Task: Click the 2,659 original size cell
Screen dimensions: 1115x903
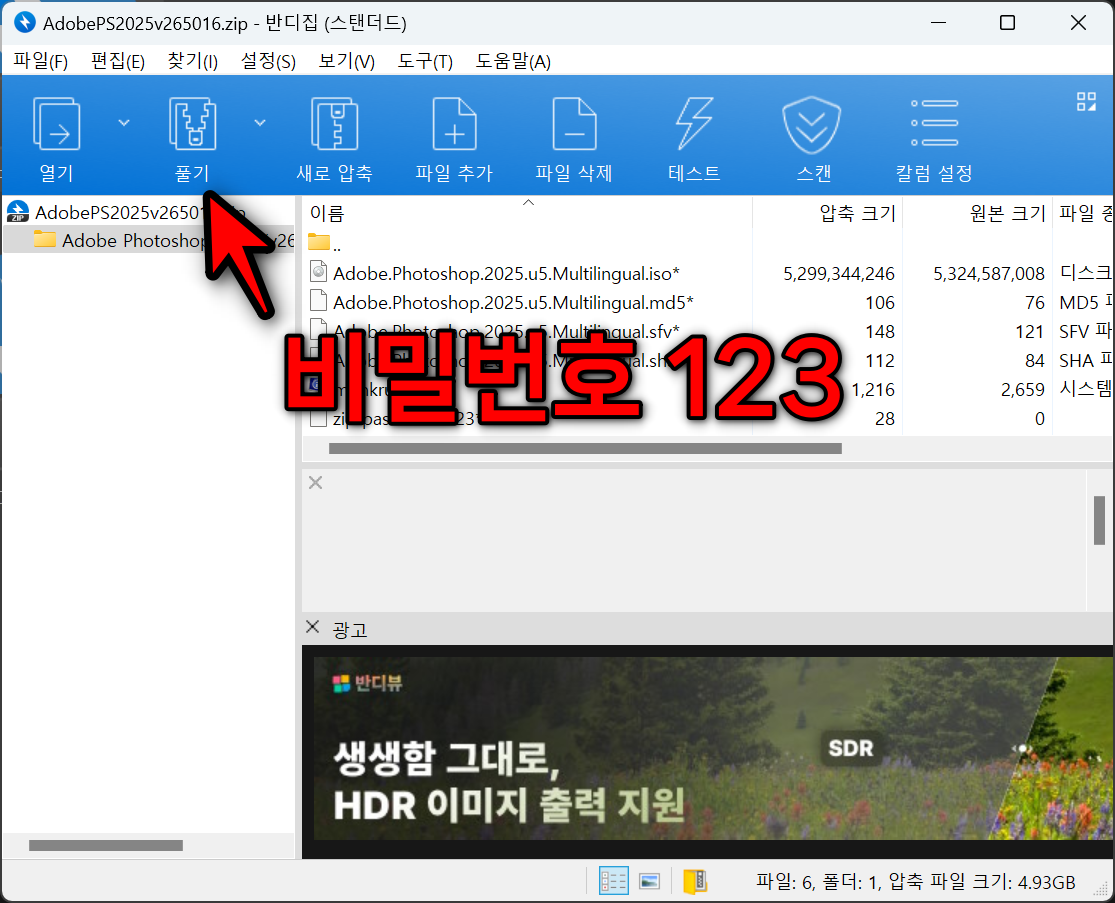Action: click(1023, 390)
